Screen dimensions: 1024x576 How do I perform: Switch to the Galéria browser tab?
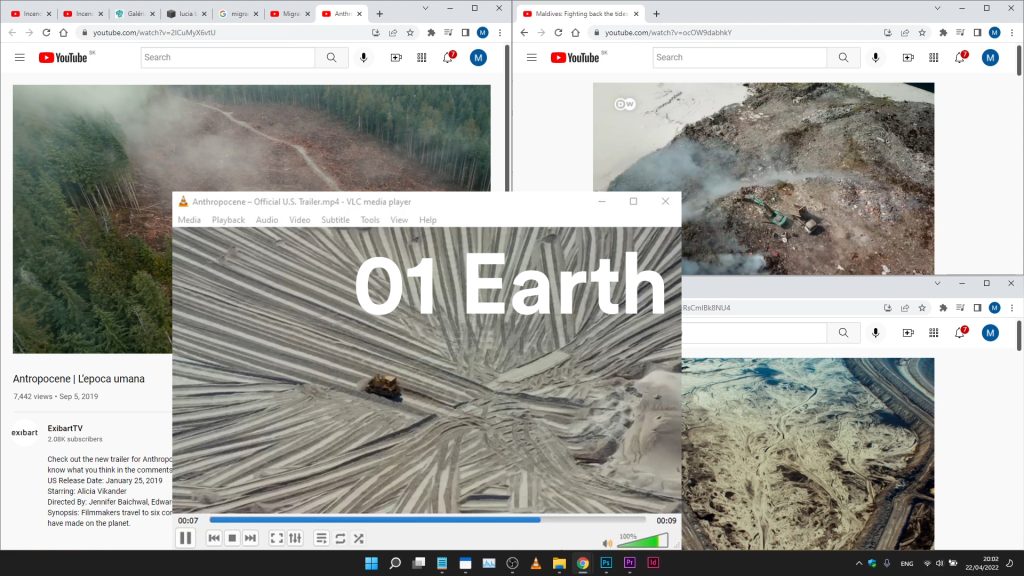[136, 14]
